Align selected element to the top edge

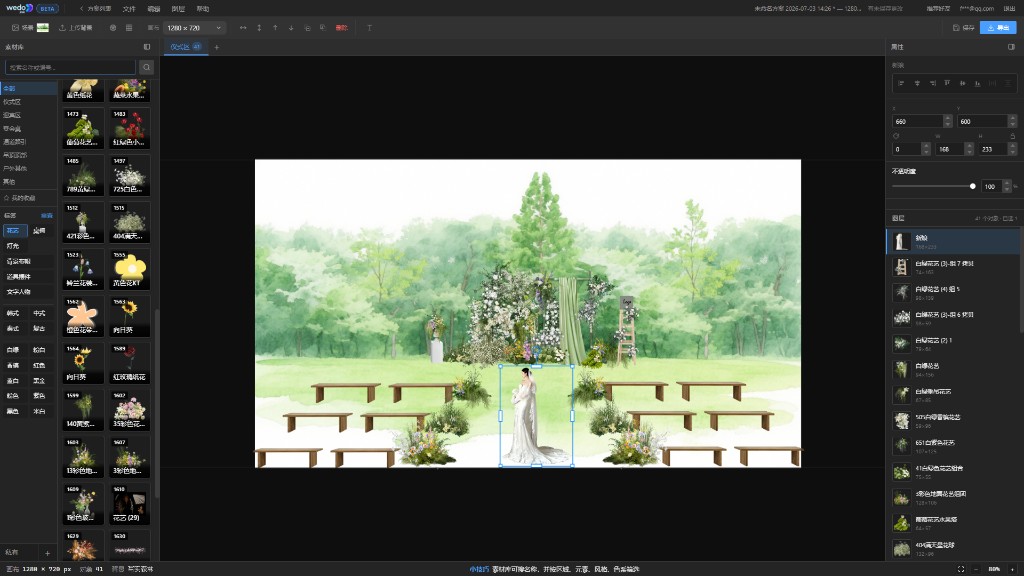[947, 84]
